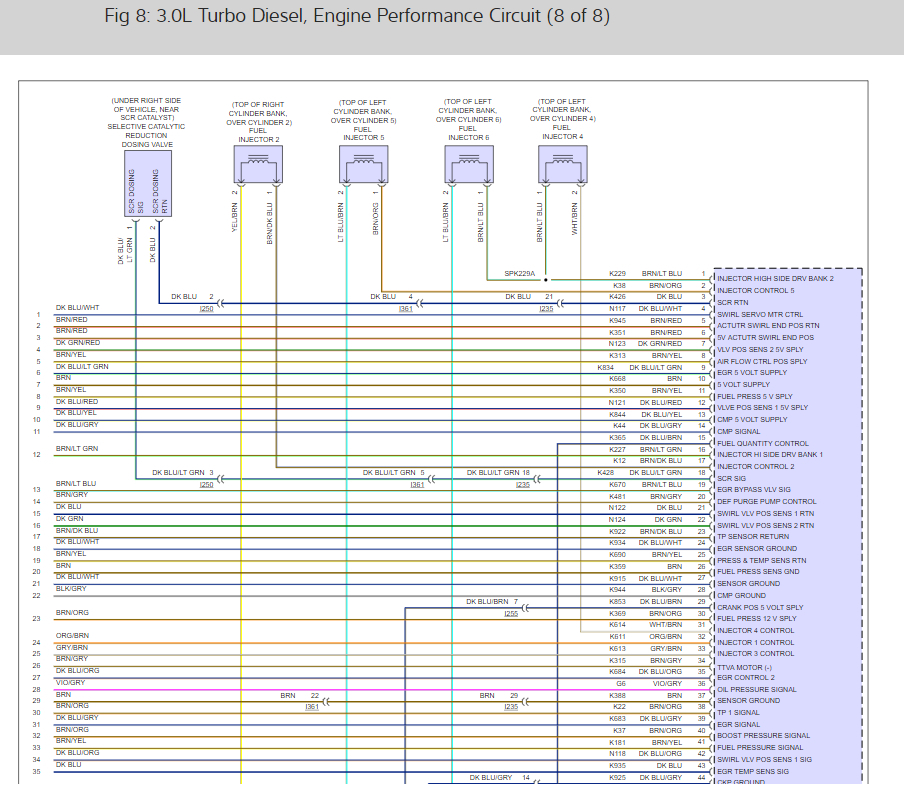The image size is (904, 799).
Task: Select the PRESS & TEMP SENS RTN label
Action: (762, 560)
